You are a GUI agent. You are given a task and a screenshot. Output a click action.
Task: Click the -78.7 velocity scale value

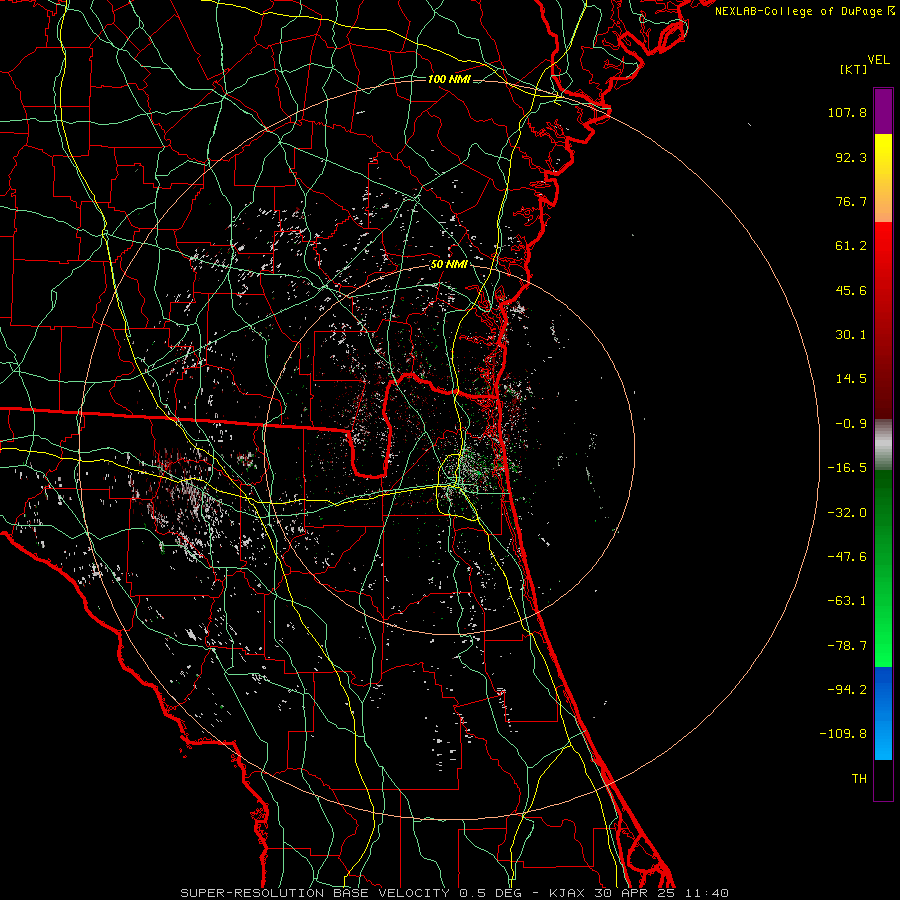coord(847,646)
